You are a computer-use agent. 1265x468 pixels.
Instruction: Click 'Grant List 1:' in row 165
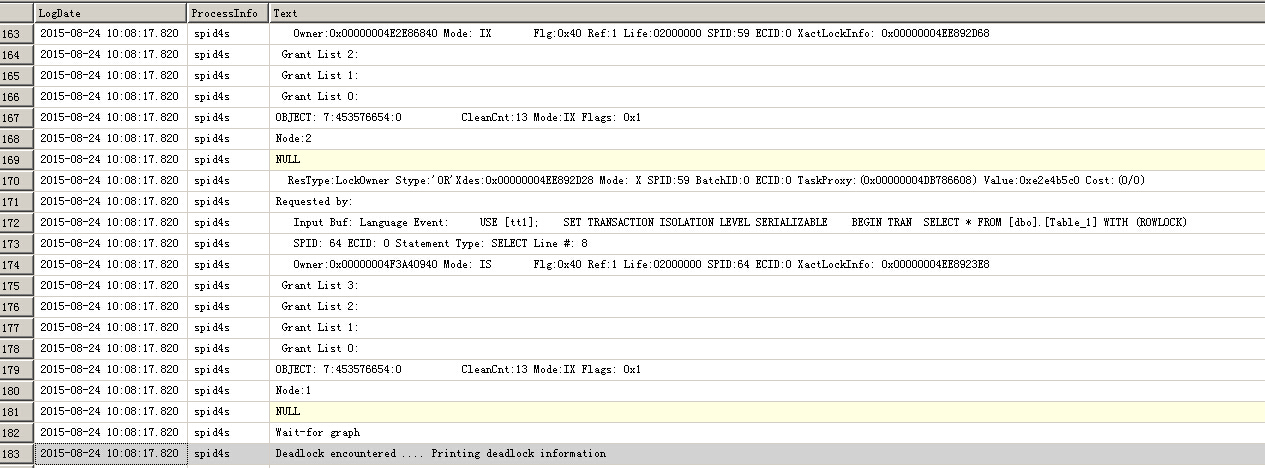(x=767, y=75)
